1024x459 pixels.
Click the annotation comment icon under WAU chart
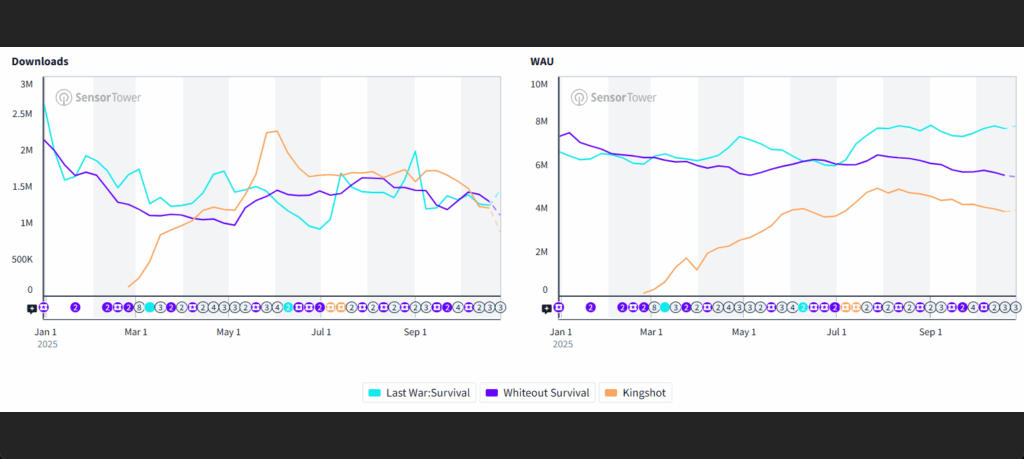pos(548,309)
